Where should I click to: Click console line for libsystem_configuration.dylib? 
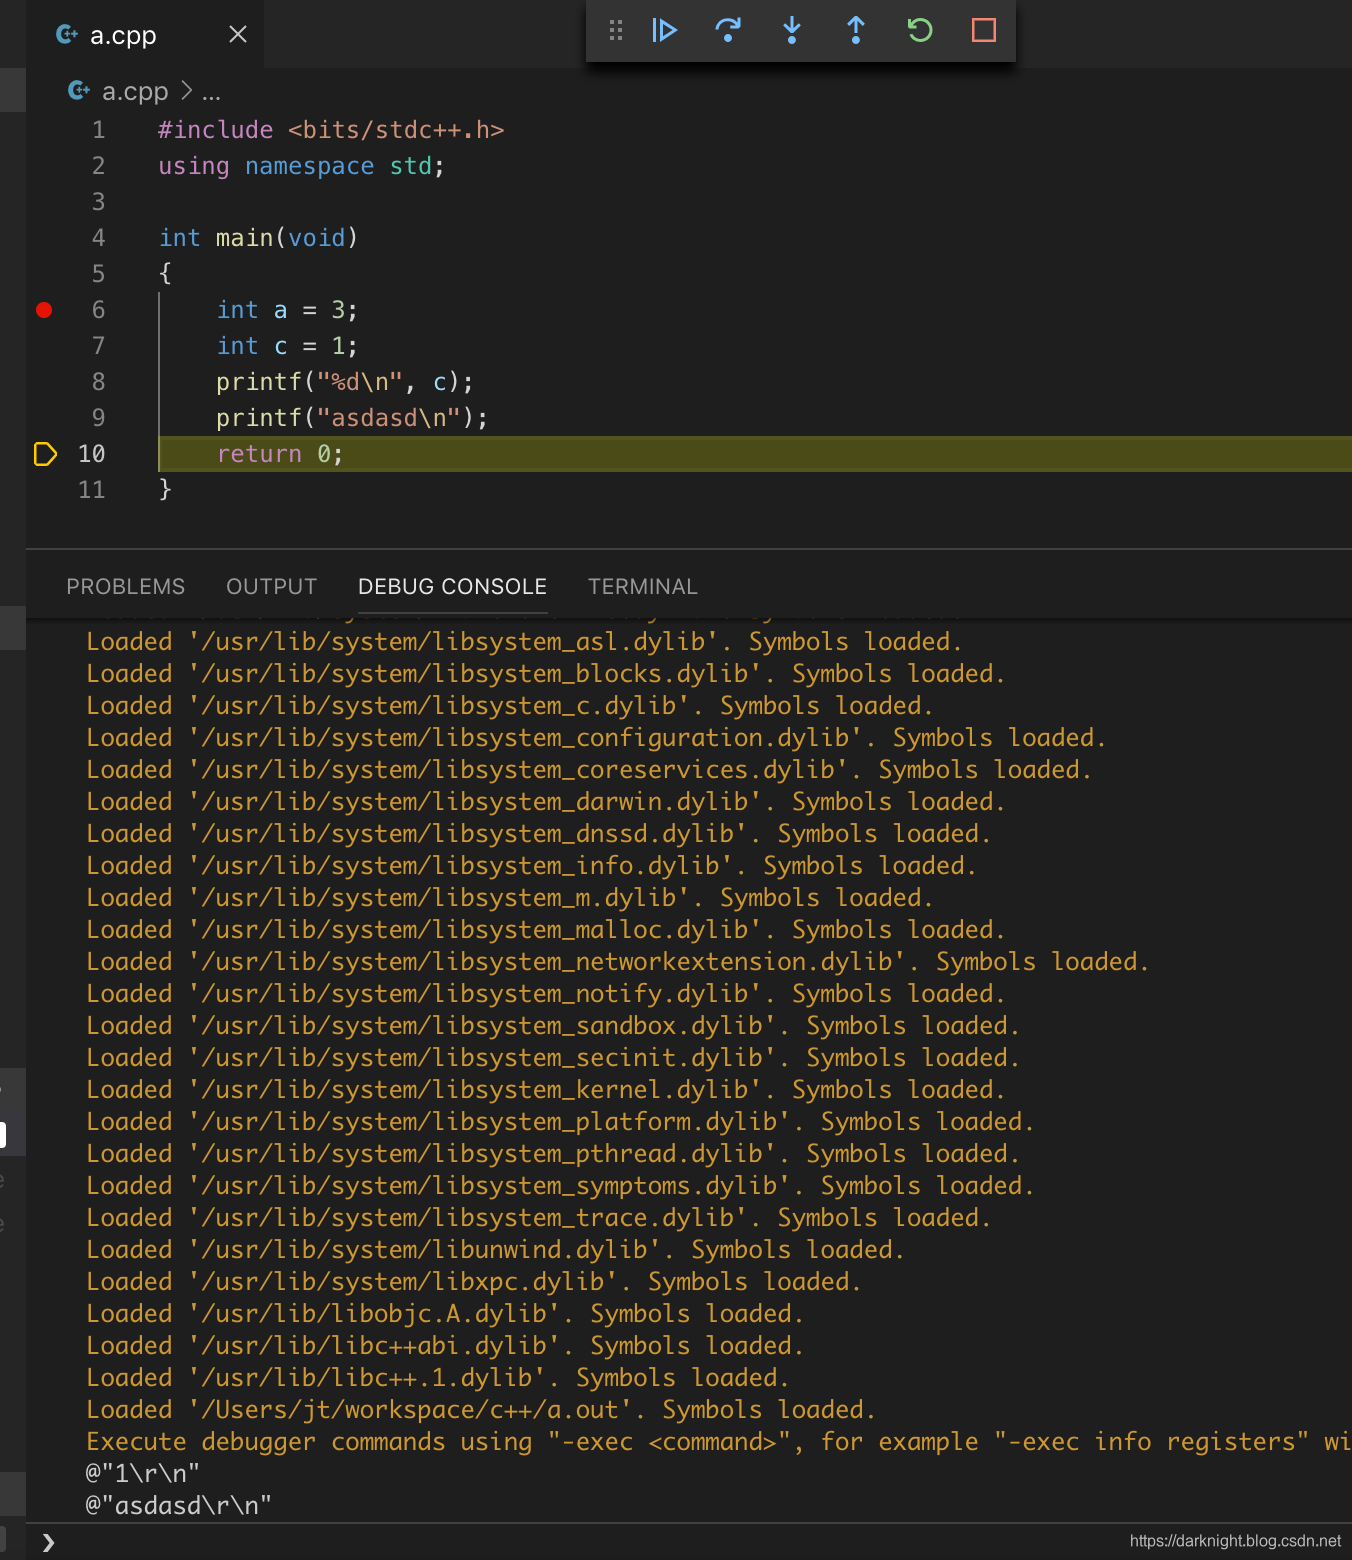pos(596,738)
